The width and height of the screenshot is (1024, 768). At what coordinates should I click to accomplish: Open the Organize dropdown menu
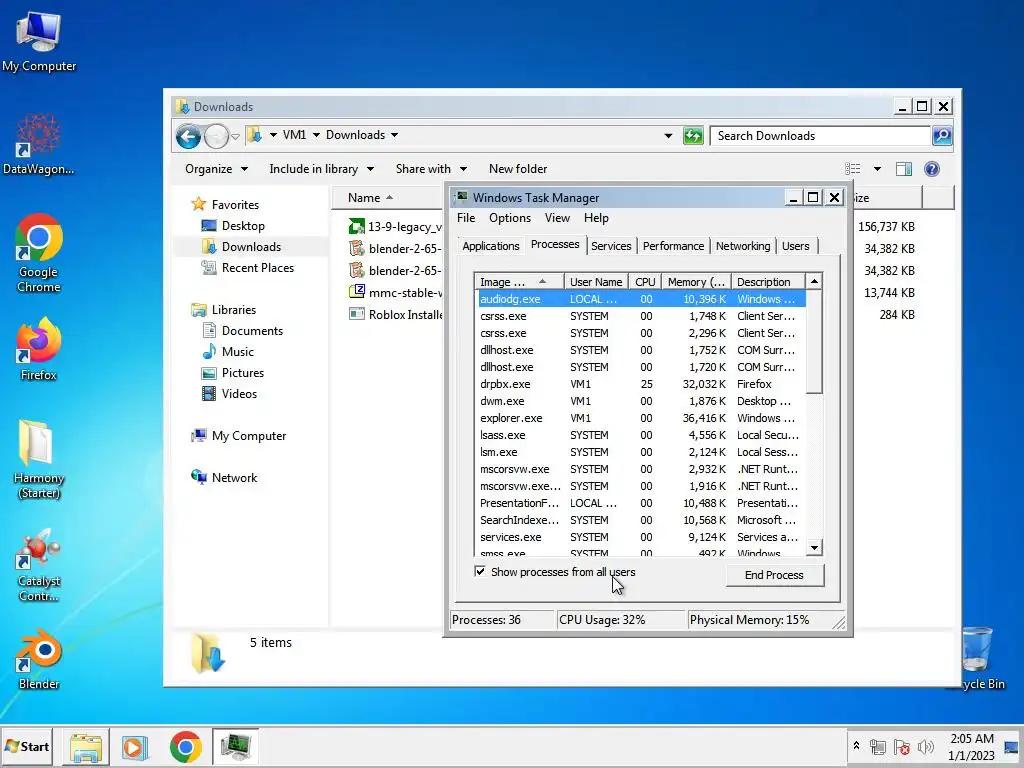(x=216, y=168)
